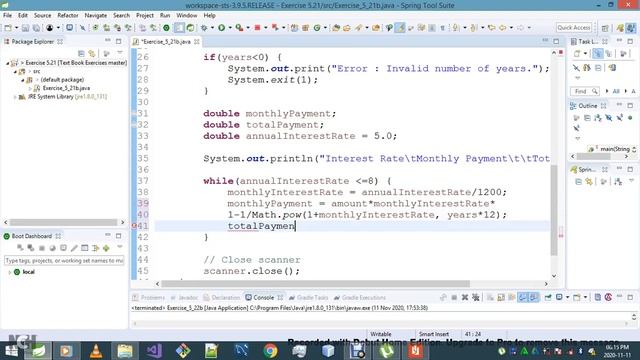This screenshot has width=640, height=360.
Task: Open the Display Selected Console dropdown
Action: [567, 298]
